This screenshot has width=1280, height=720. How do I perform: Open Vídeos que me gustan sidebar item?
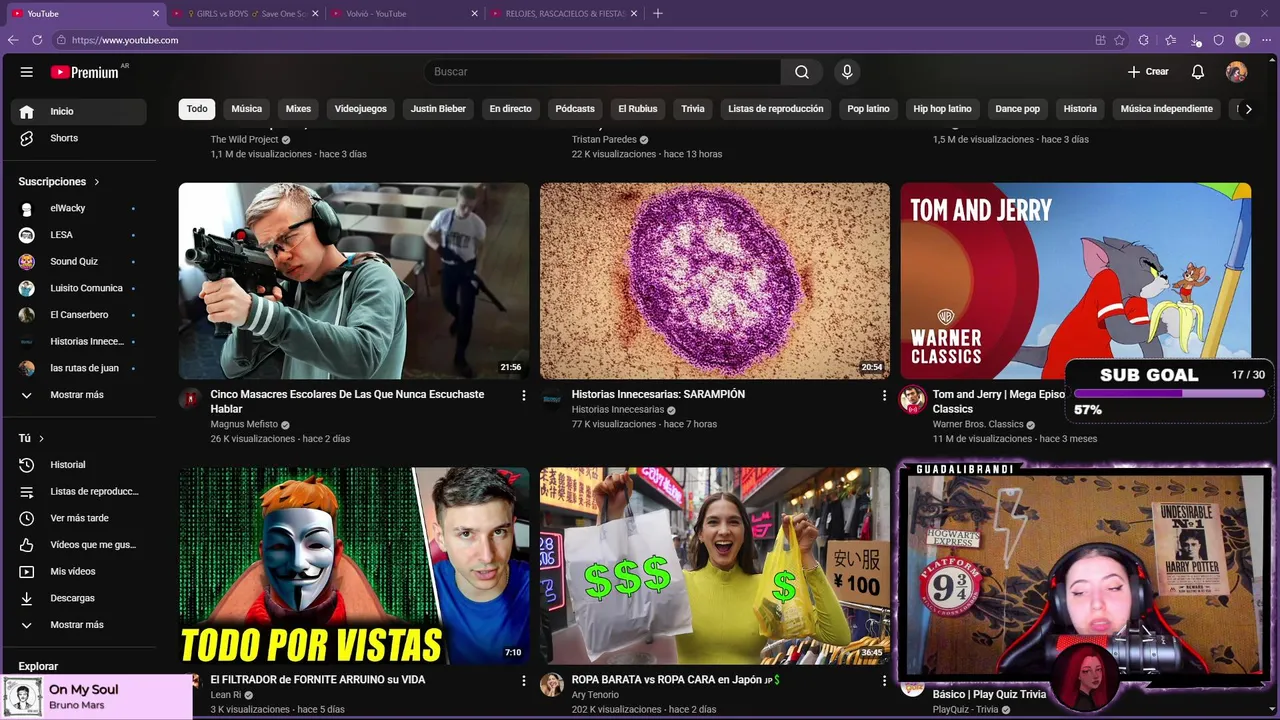tap(78, 545)
